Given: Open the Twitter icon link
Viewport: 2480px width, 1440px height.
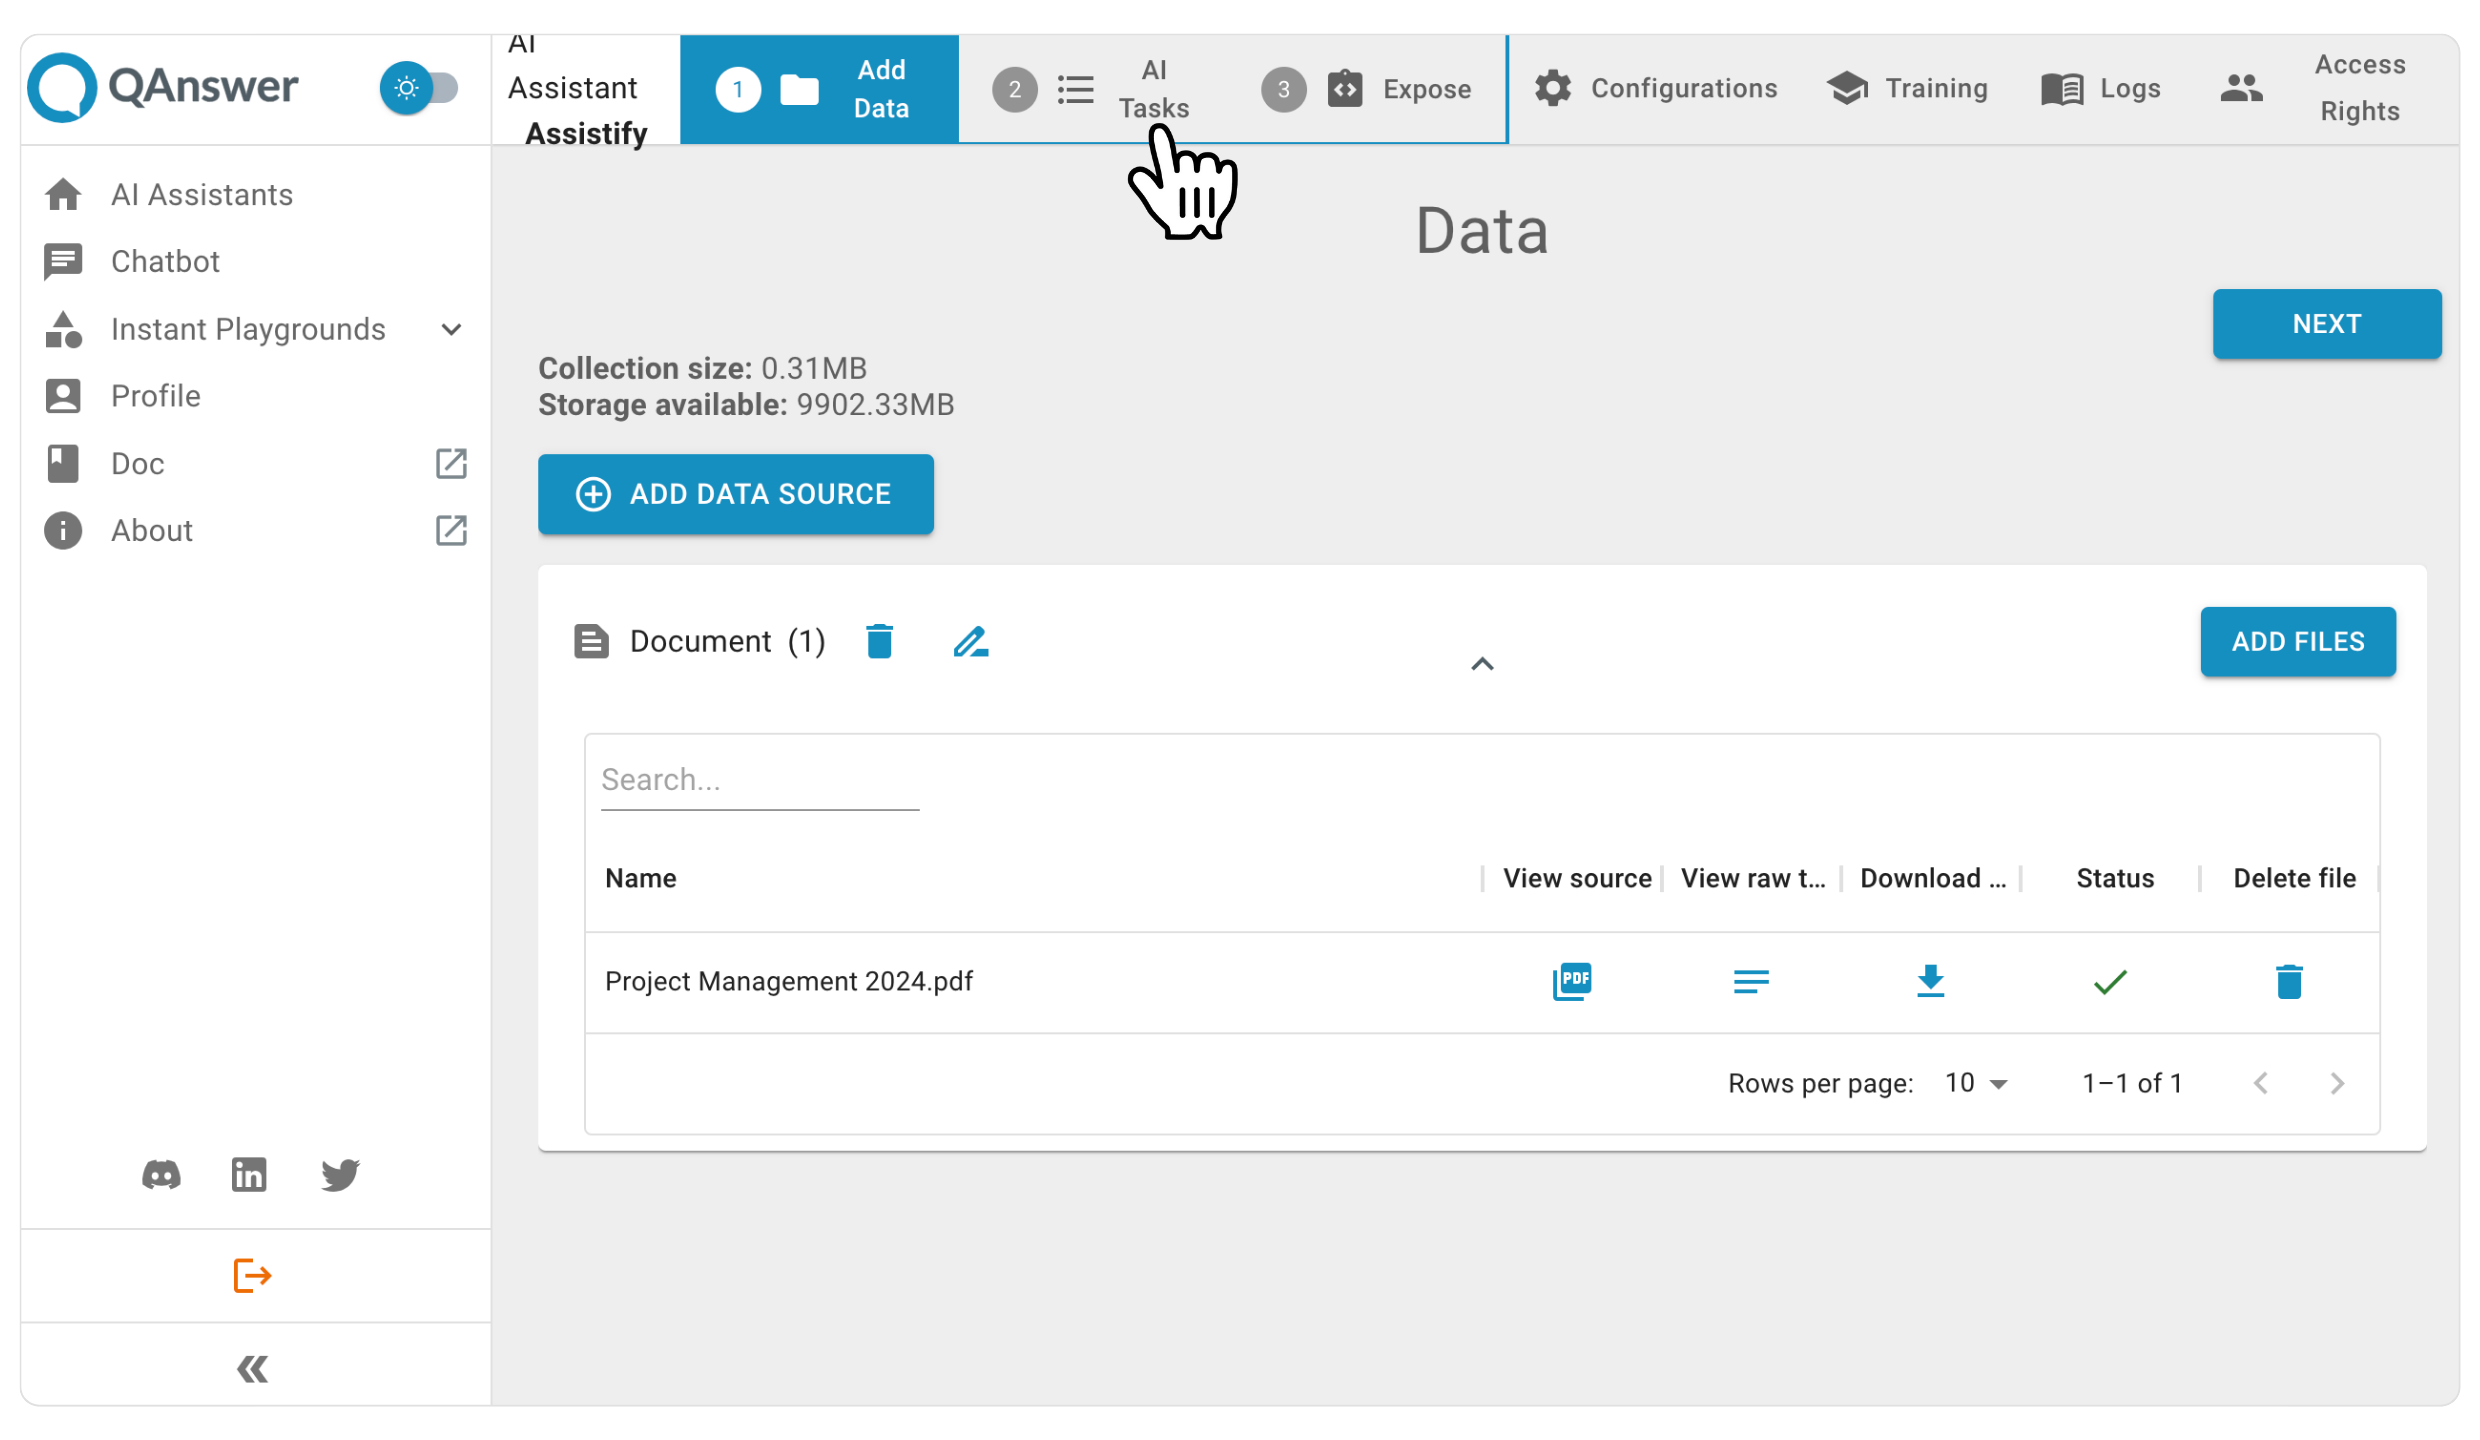Looking at the screenshot, I should pos(340,1174).
